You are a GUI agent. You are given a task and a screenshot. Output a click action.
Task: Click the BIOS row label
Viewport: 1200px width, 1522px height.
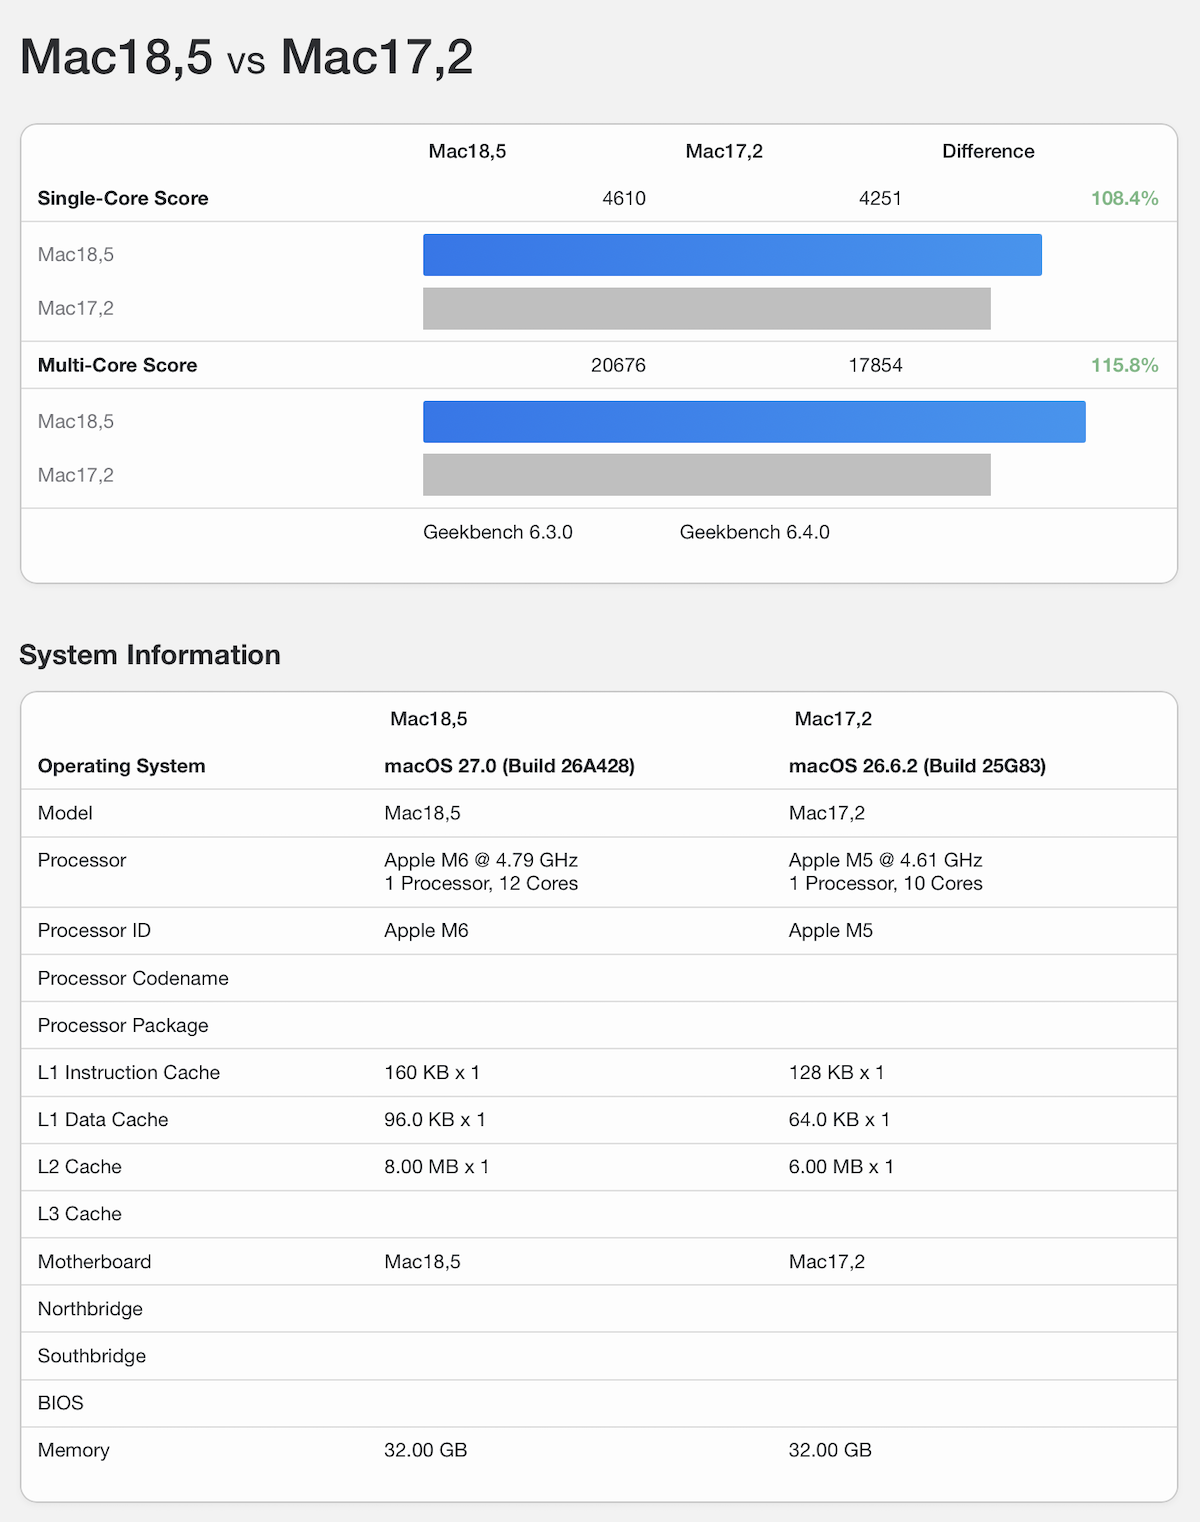[x=60, y=1402]
